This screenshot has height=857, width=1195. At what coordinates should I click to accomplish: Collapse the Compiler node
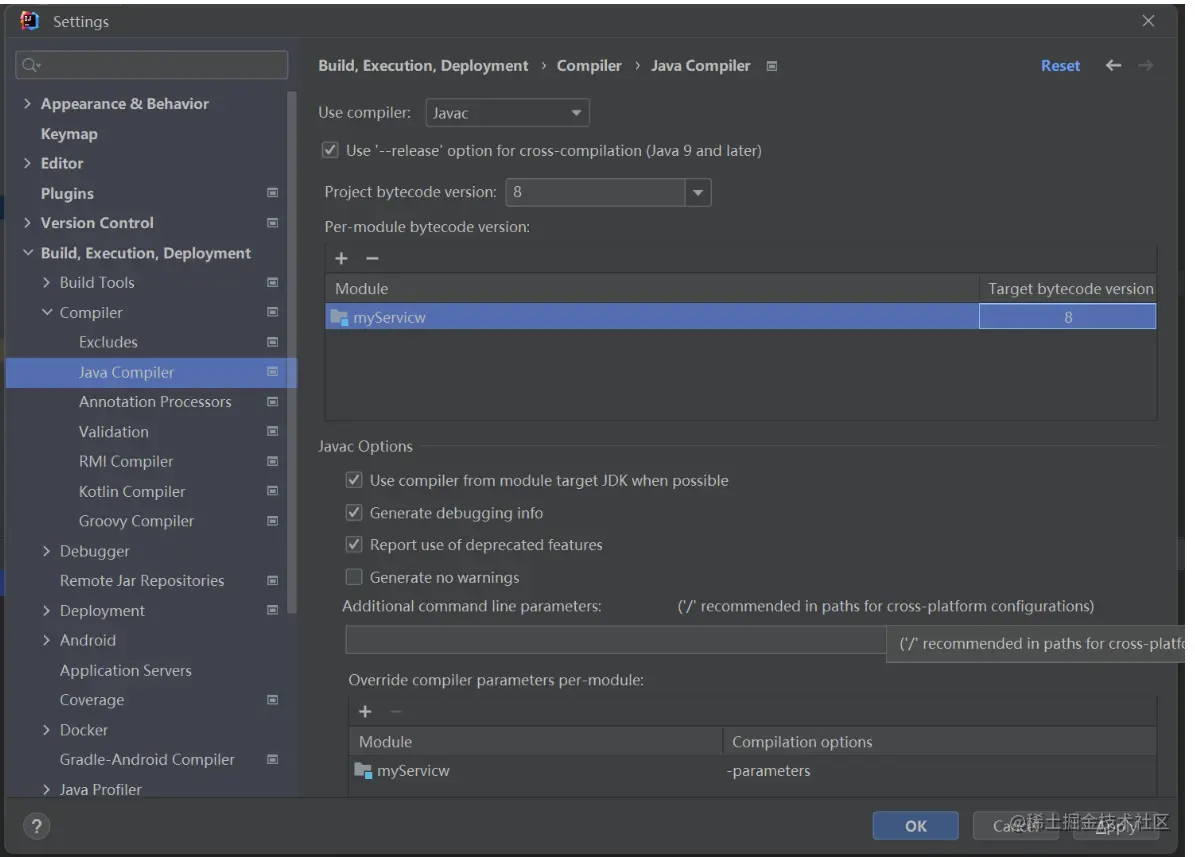(46, 313)
